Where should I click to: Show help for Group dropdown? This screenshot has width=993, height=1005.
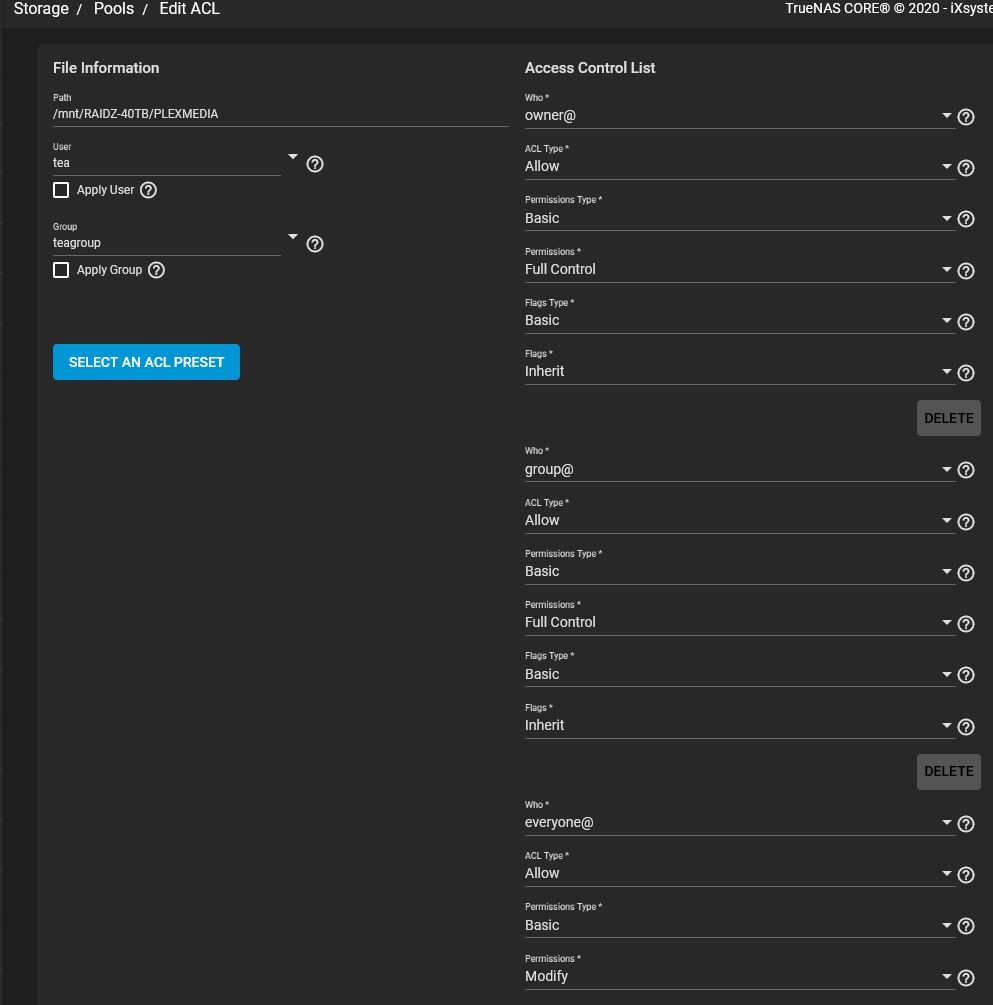click(315, 244)
